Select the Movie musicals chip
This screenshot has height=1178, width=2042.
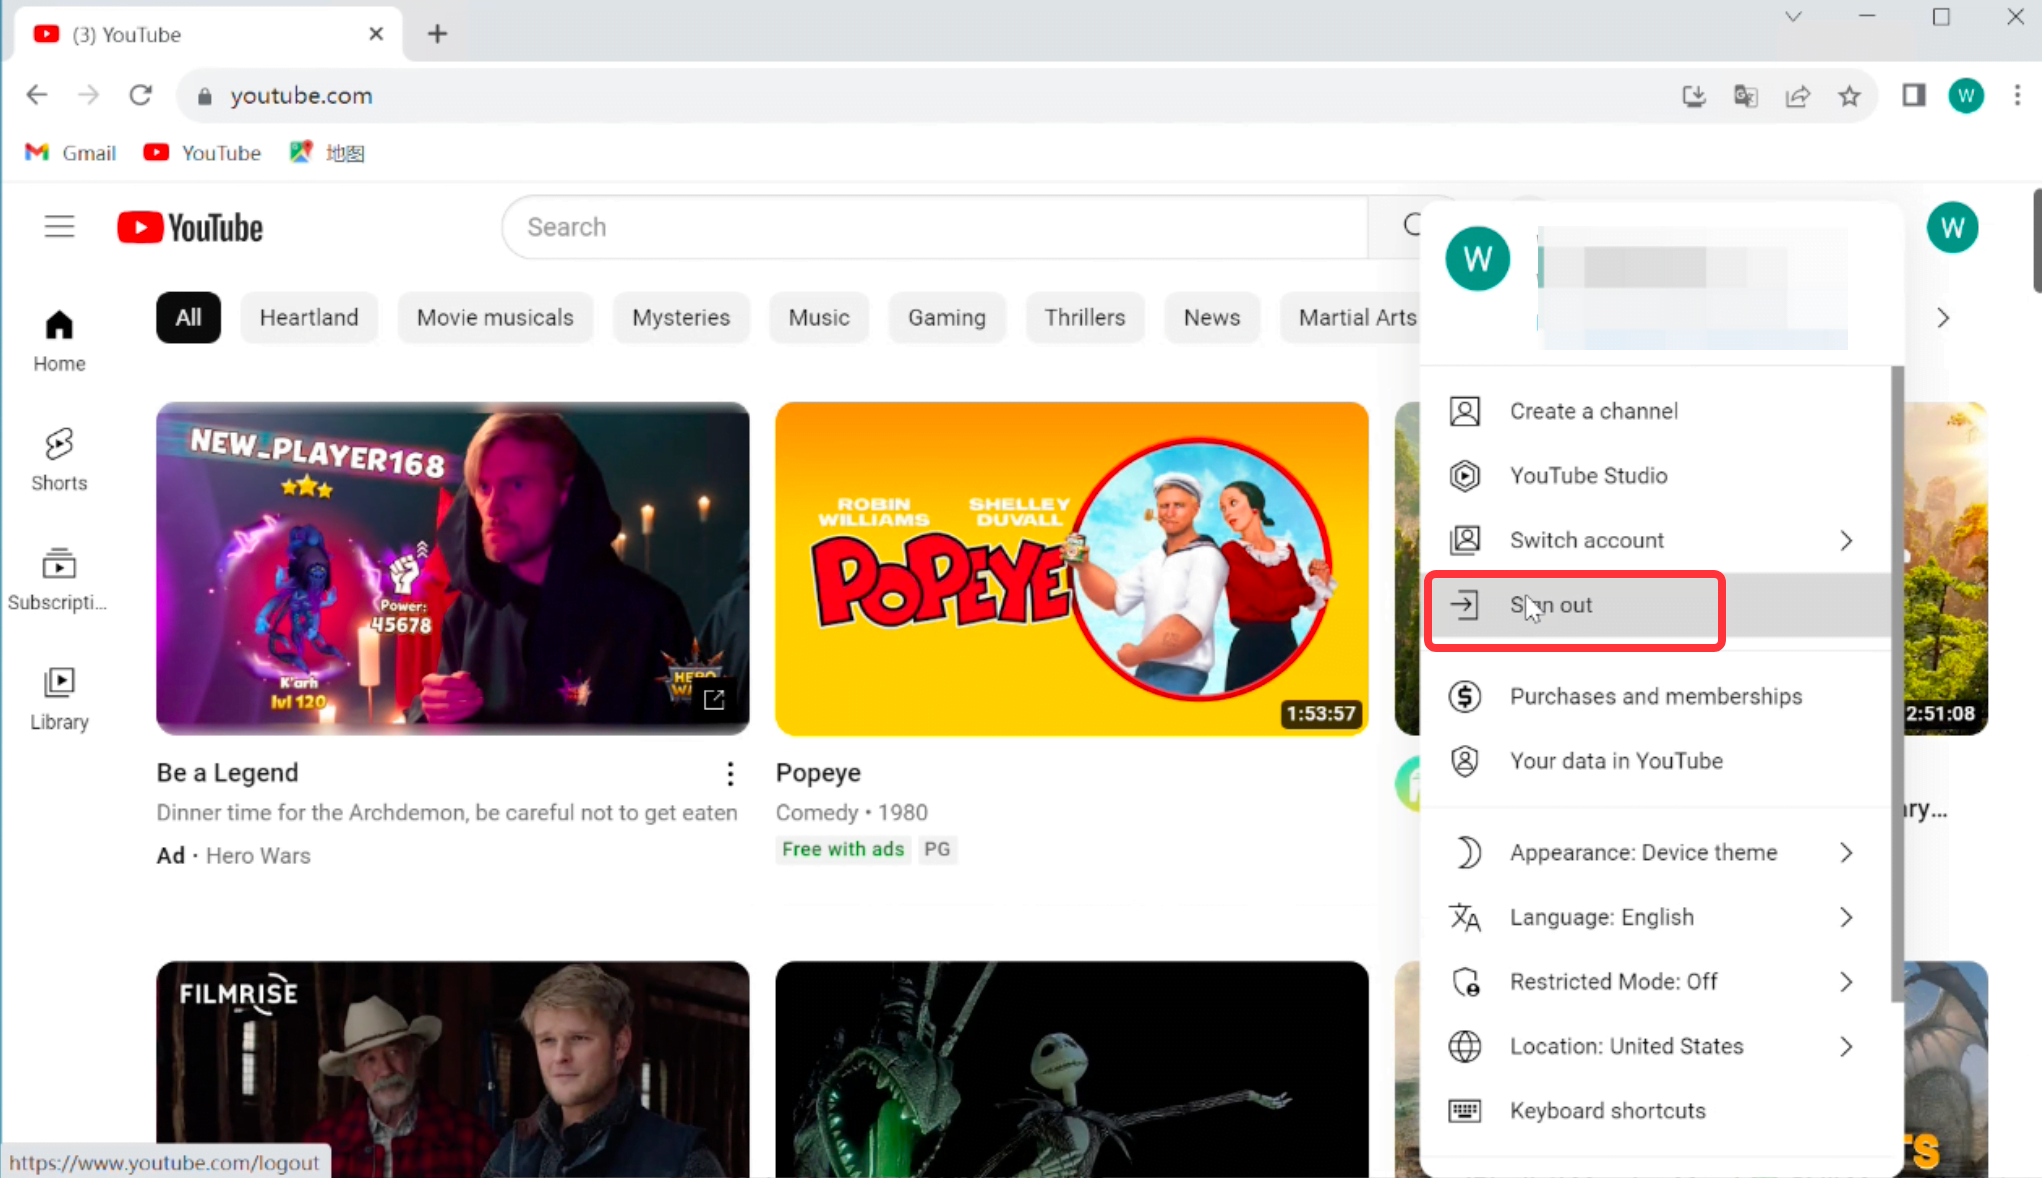click(495, 318)
